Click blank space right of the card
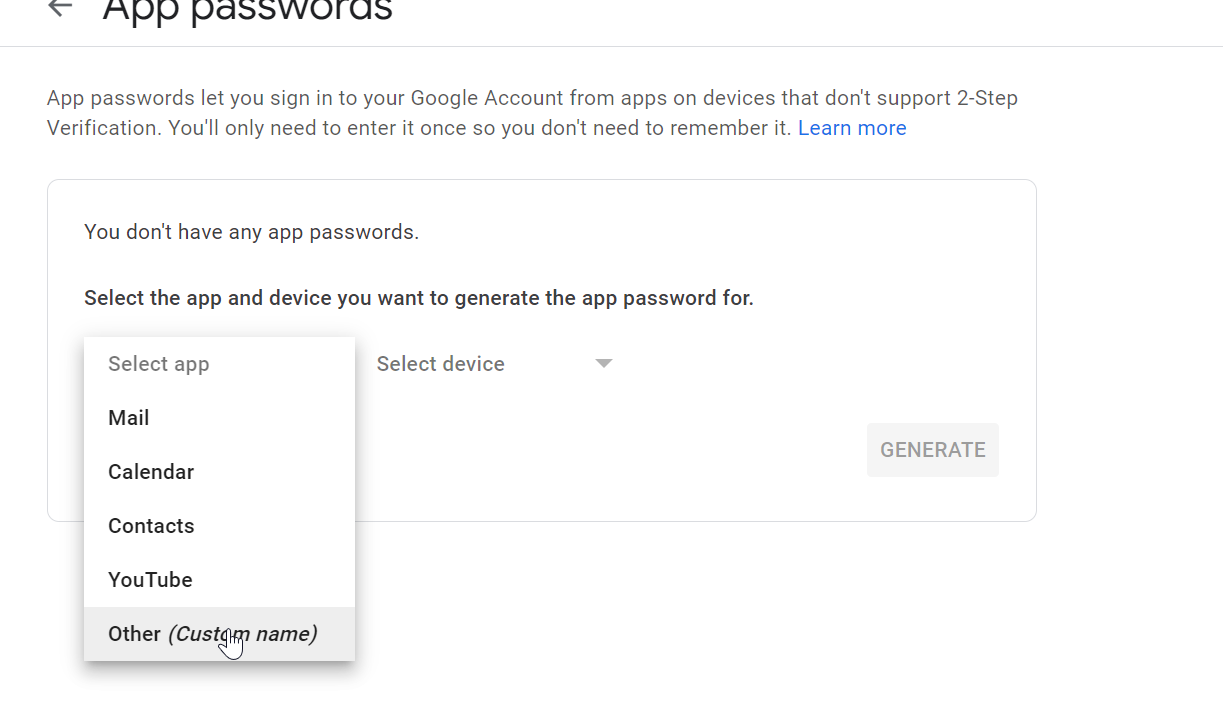 click(x=1130, y=350)
